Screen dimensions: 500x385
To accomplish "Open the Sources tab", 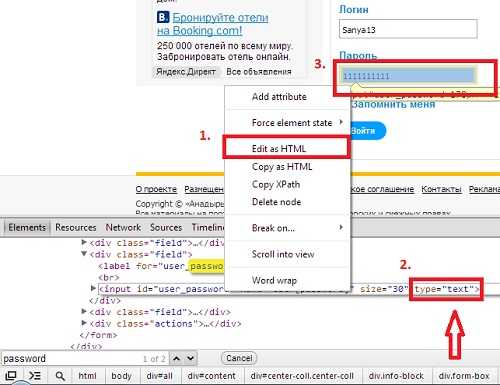I will (166, 228).
